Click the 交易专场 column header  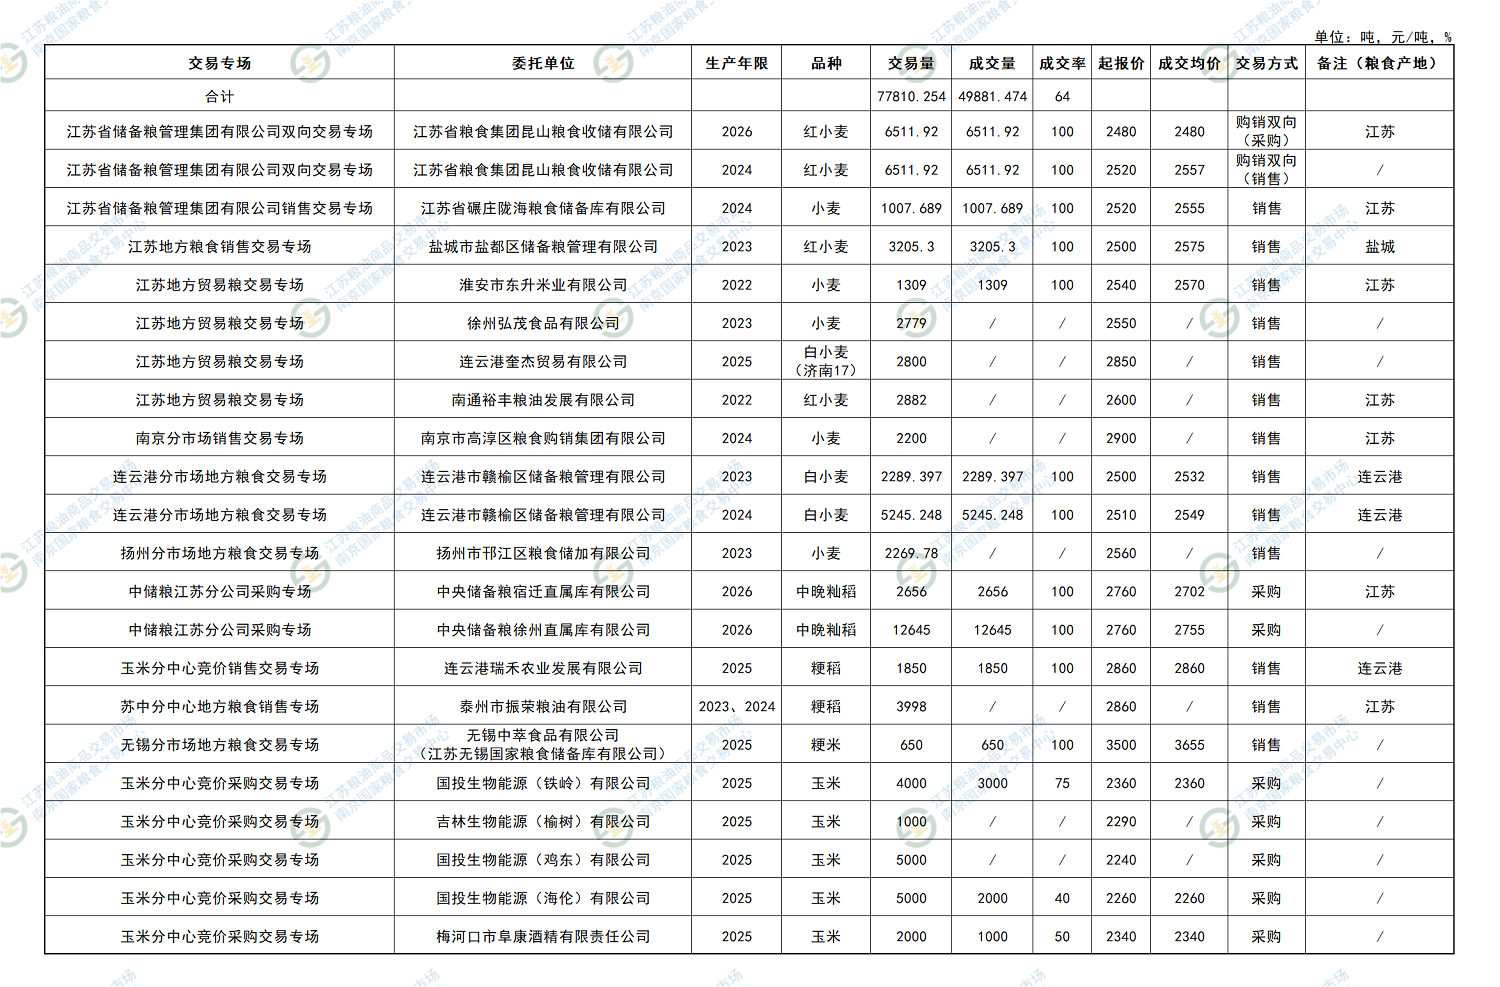pos(219,63)
